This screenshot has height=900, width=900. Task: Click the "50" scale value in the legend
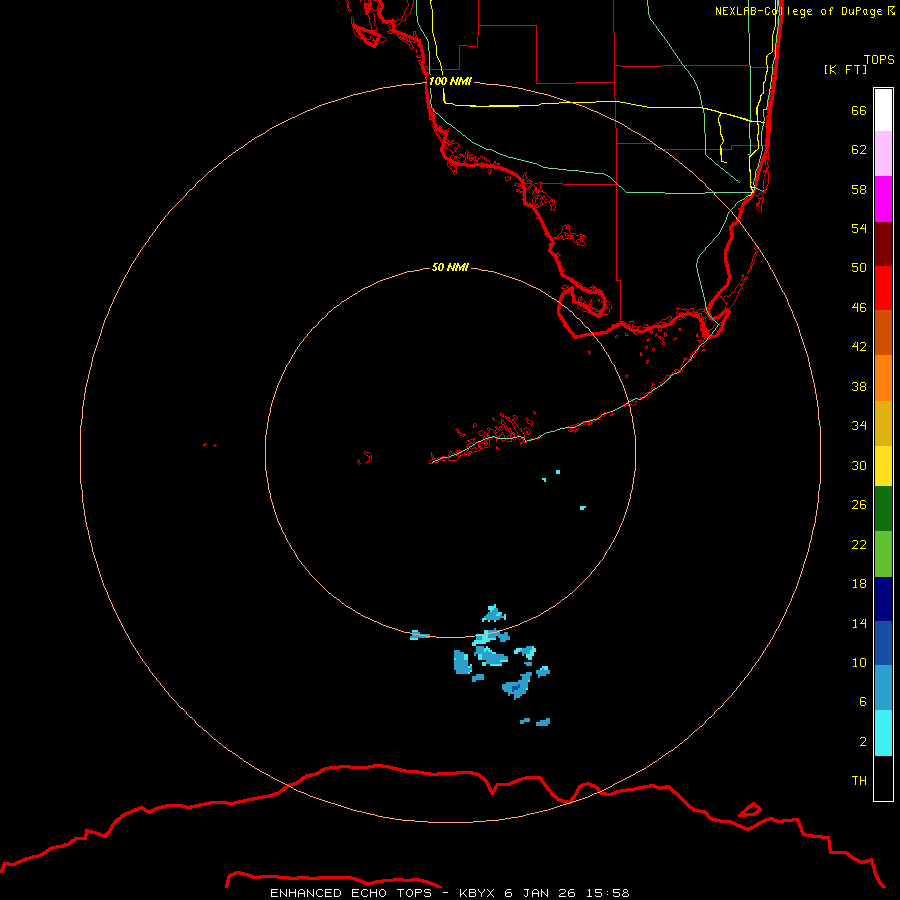(859, 268)
